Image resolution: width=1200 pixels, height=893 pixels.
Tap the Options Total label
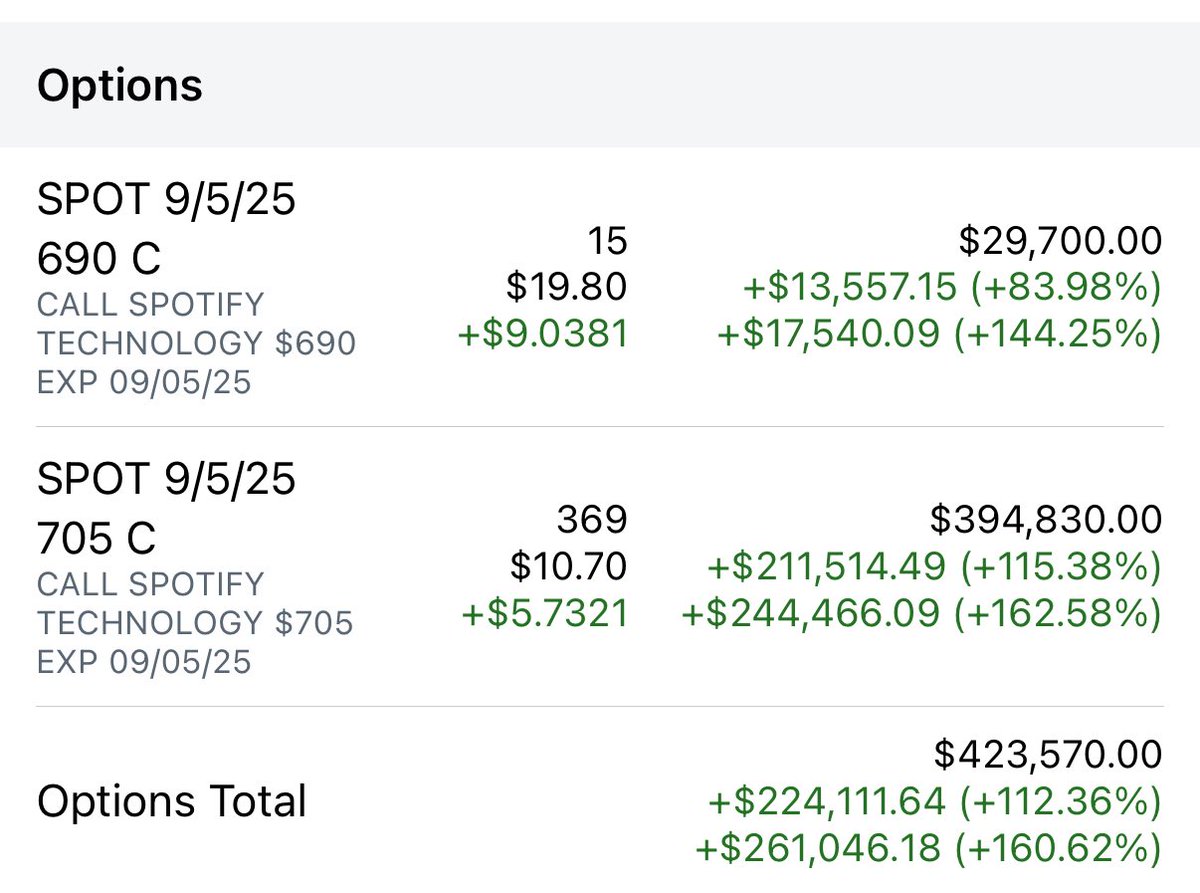pyautogui.click(x=172, y=802)
